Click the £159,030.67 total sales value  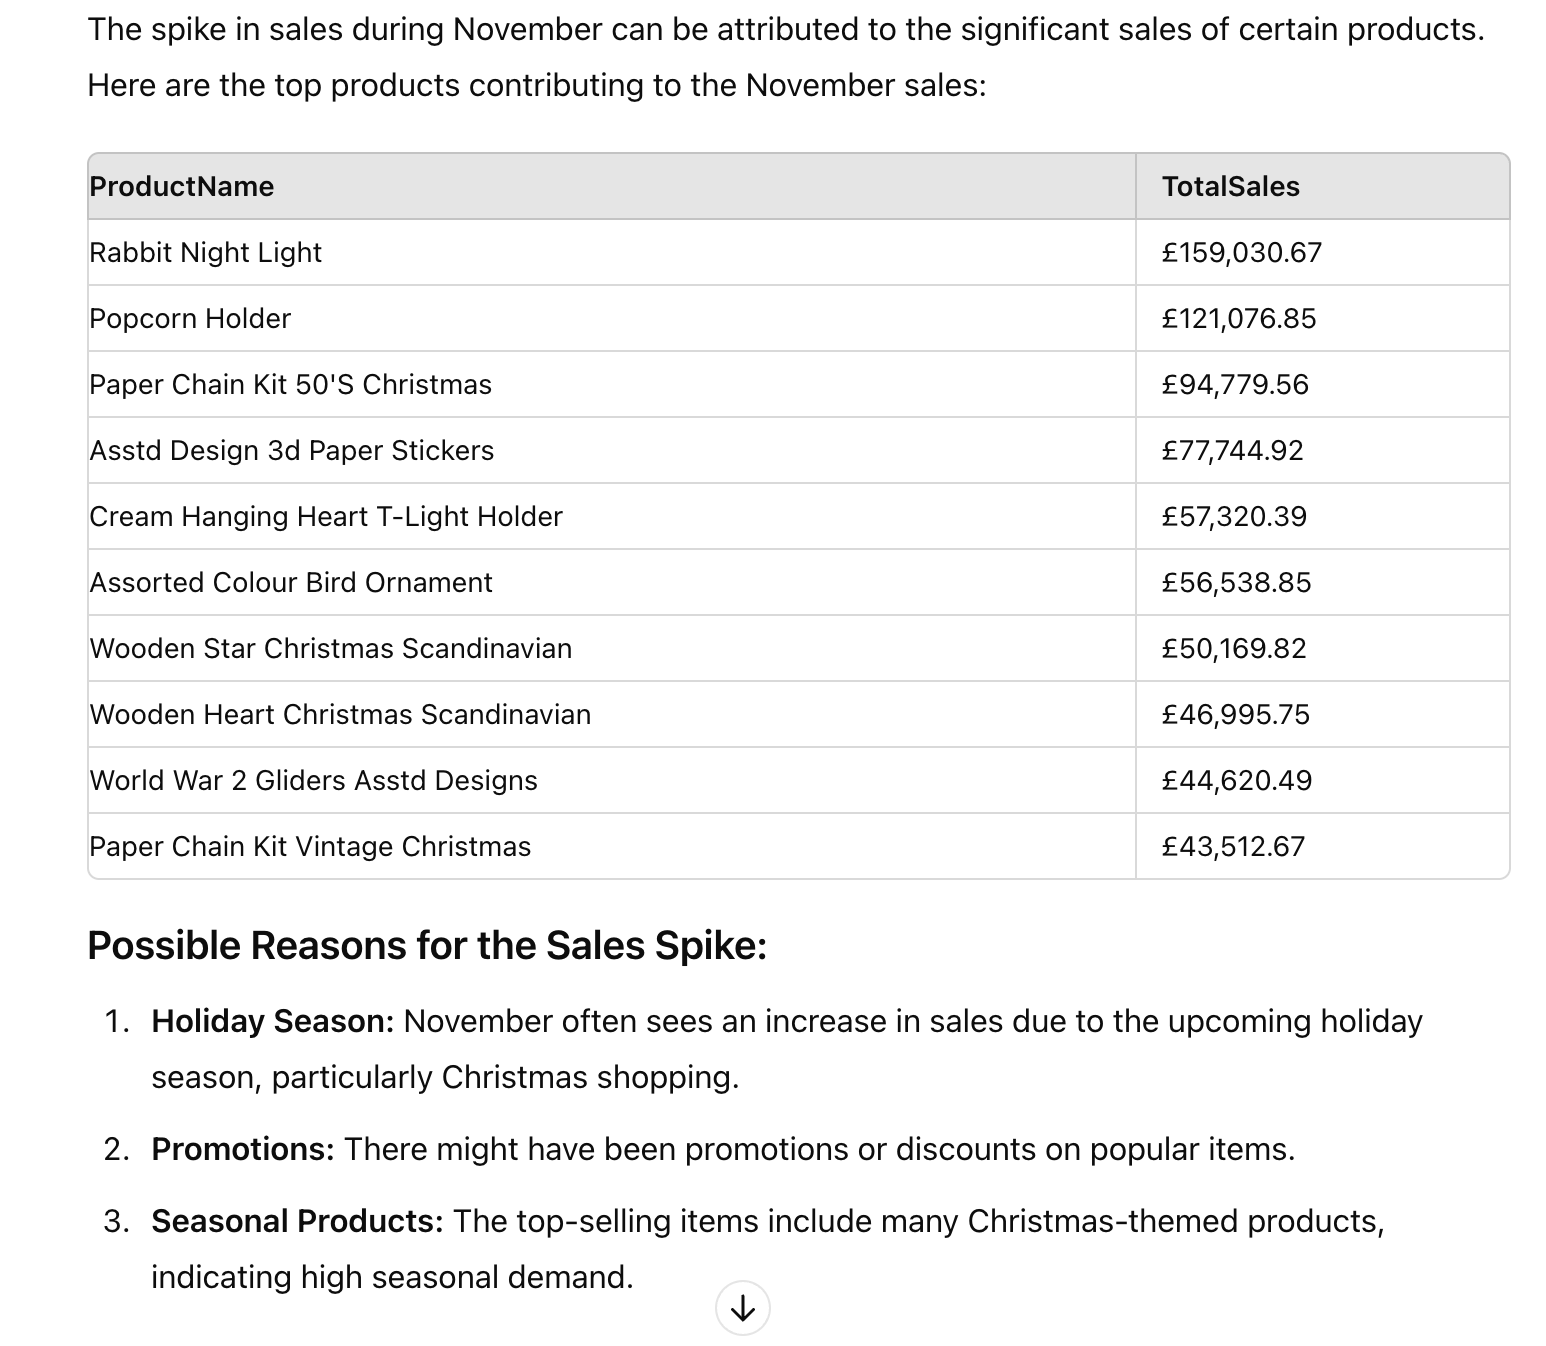(x=1241, y=253)
